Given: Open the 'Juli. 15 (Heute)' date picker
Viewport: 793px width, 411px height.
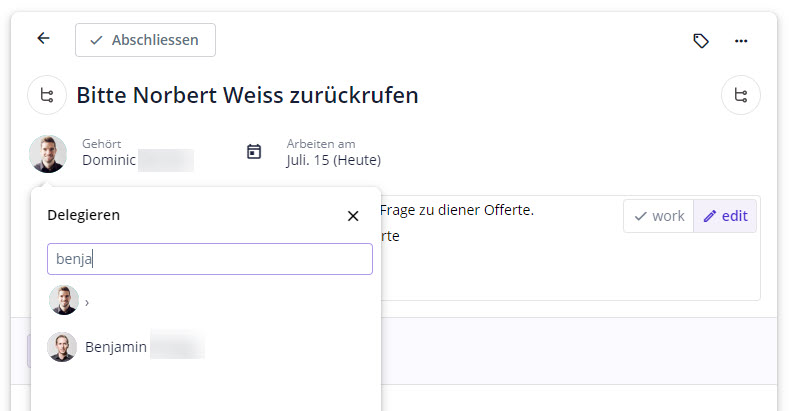Looking at the screenshot, I should (x=333, y=160).
